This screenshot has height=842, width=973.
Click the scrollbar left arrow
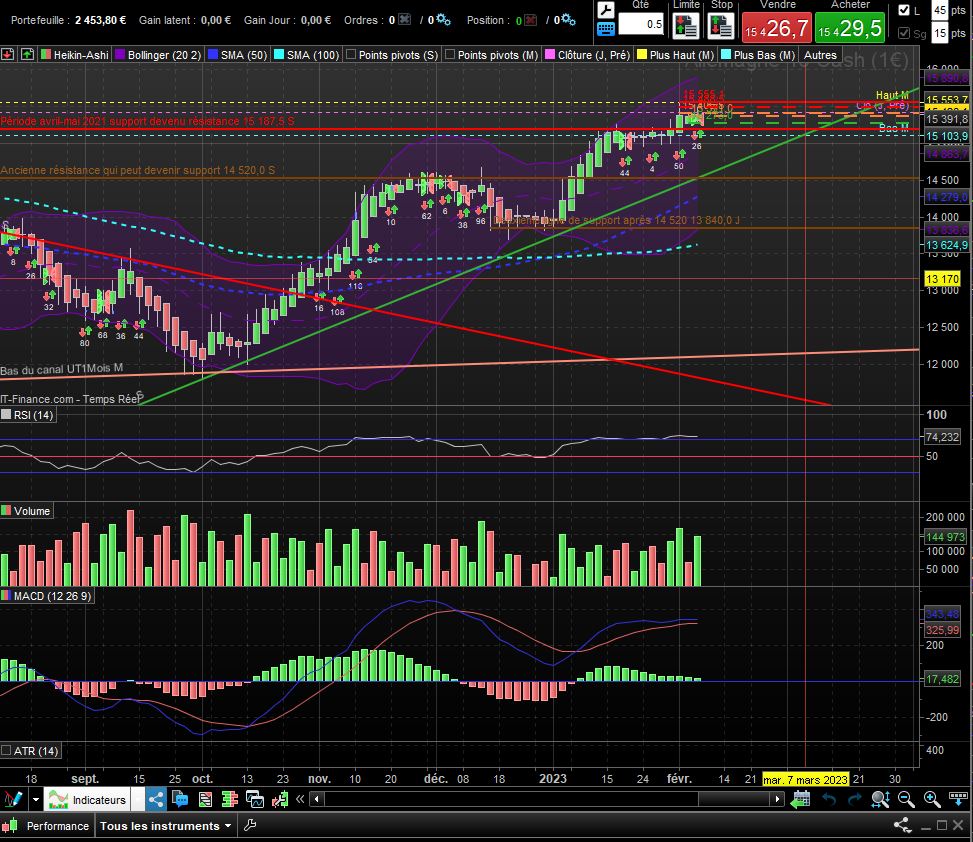pyautogui.click(x=316, y=799)
